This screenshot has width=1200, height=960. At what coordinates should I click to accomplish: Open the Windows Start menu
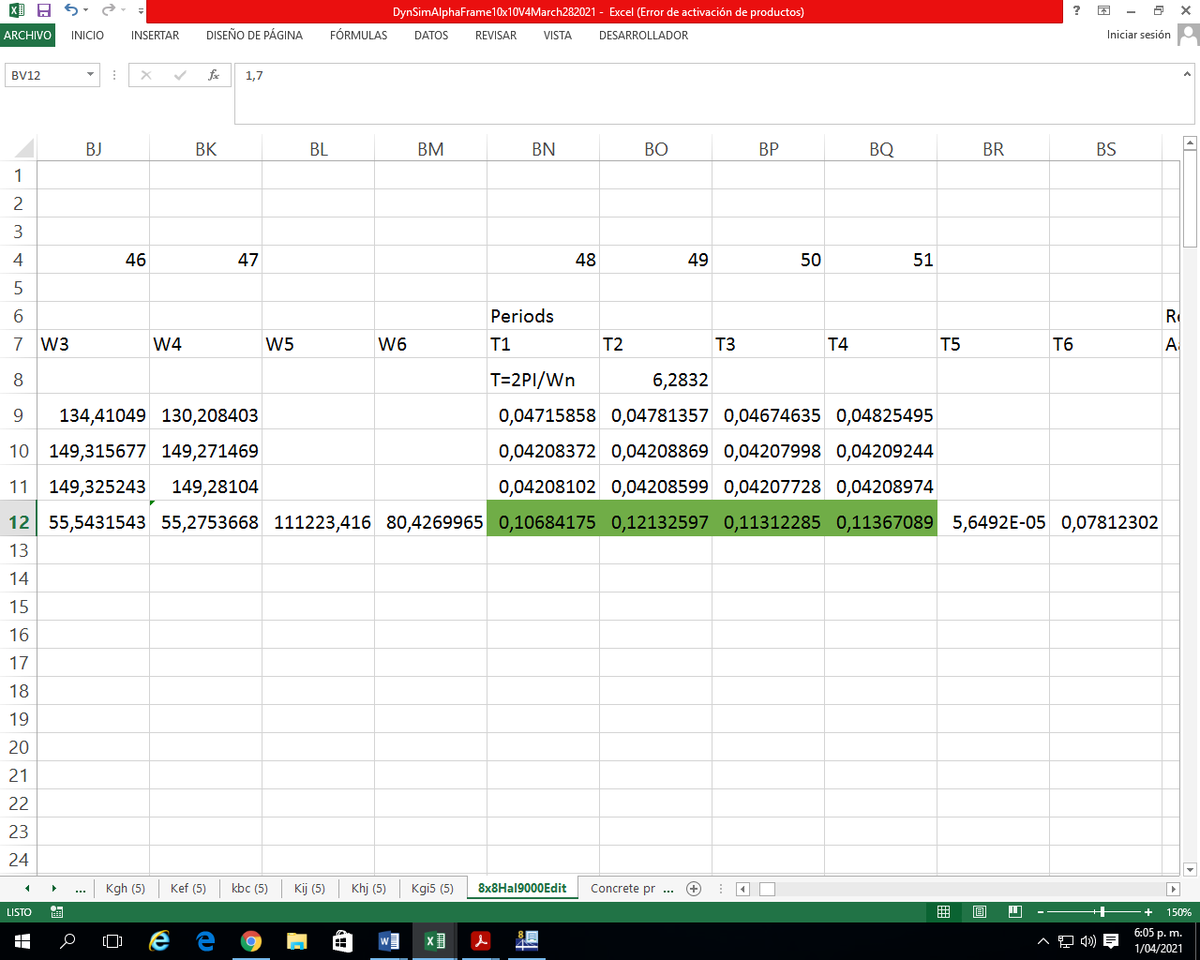[x=20, y=941]
